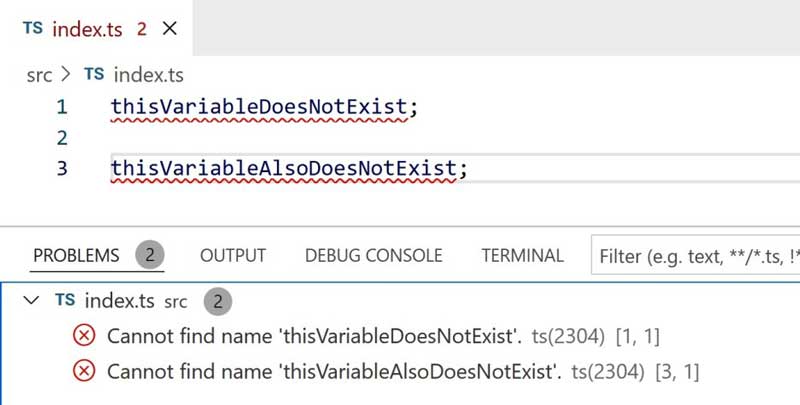The width and height of the screenshot is (800, 405).
Task: Click the TS file icon in breadcrumb
Action: [94, 74]
